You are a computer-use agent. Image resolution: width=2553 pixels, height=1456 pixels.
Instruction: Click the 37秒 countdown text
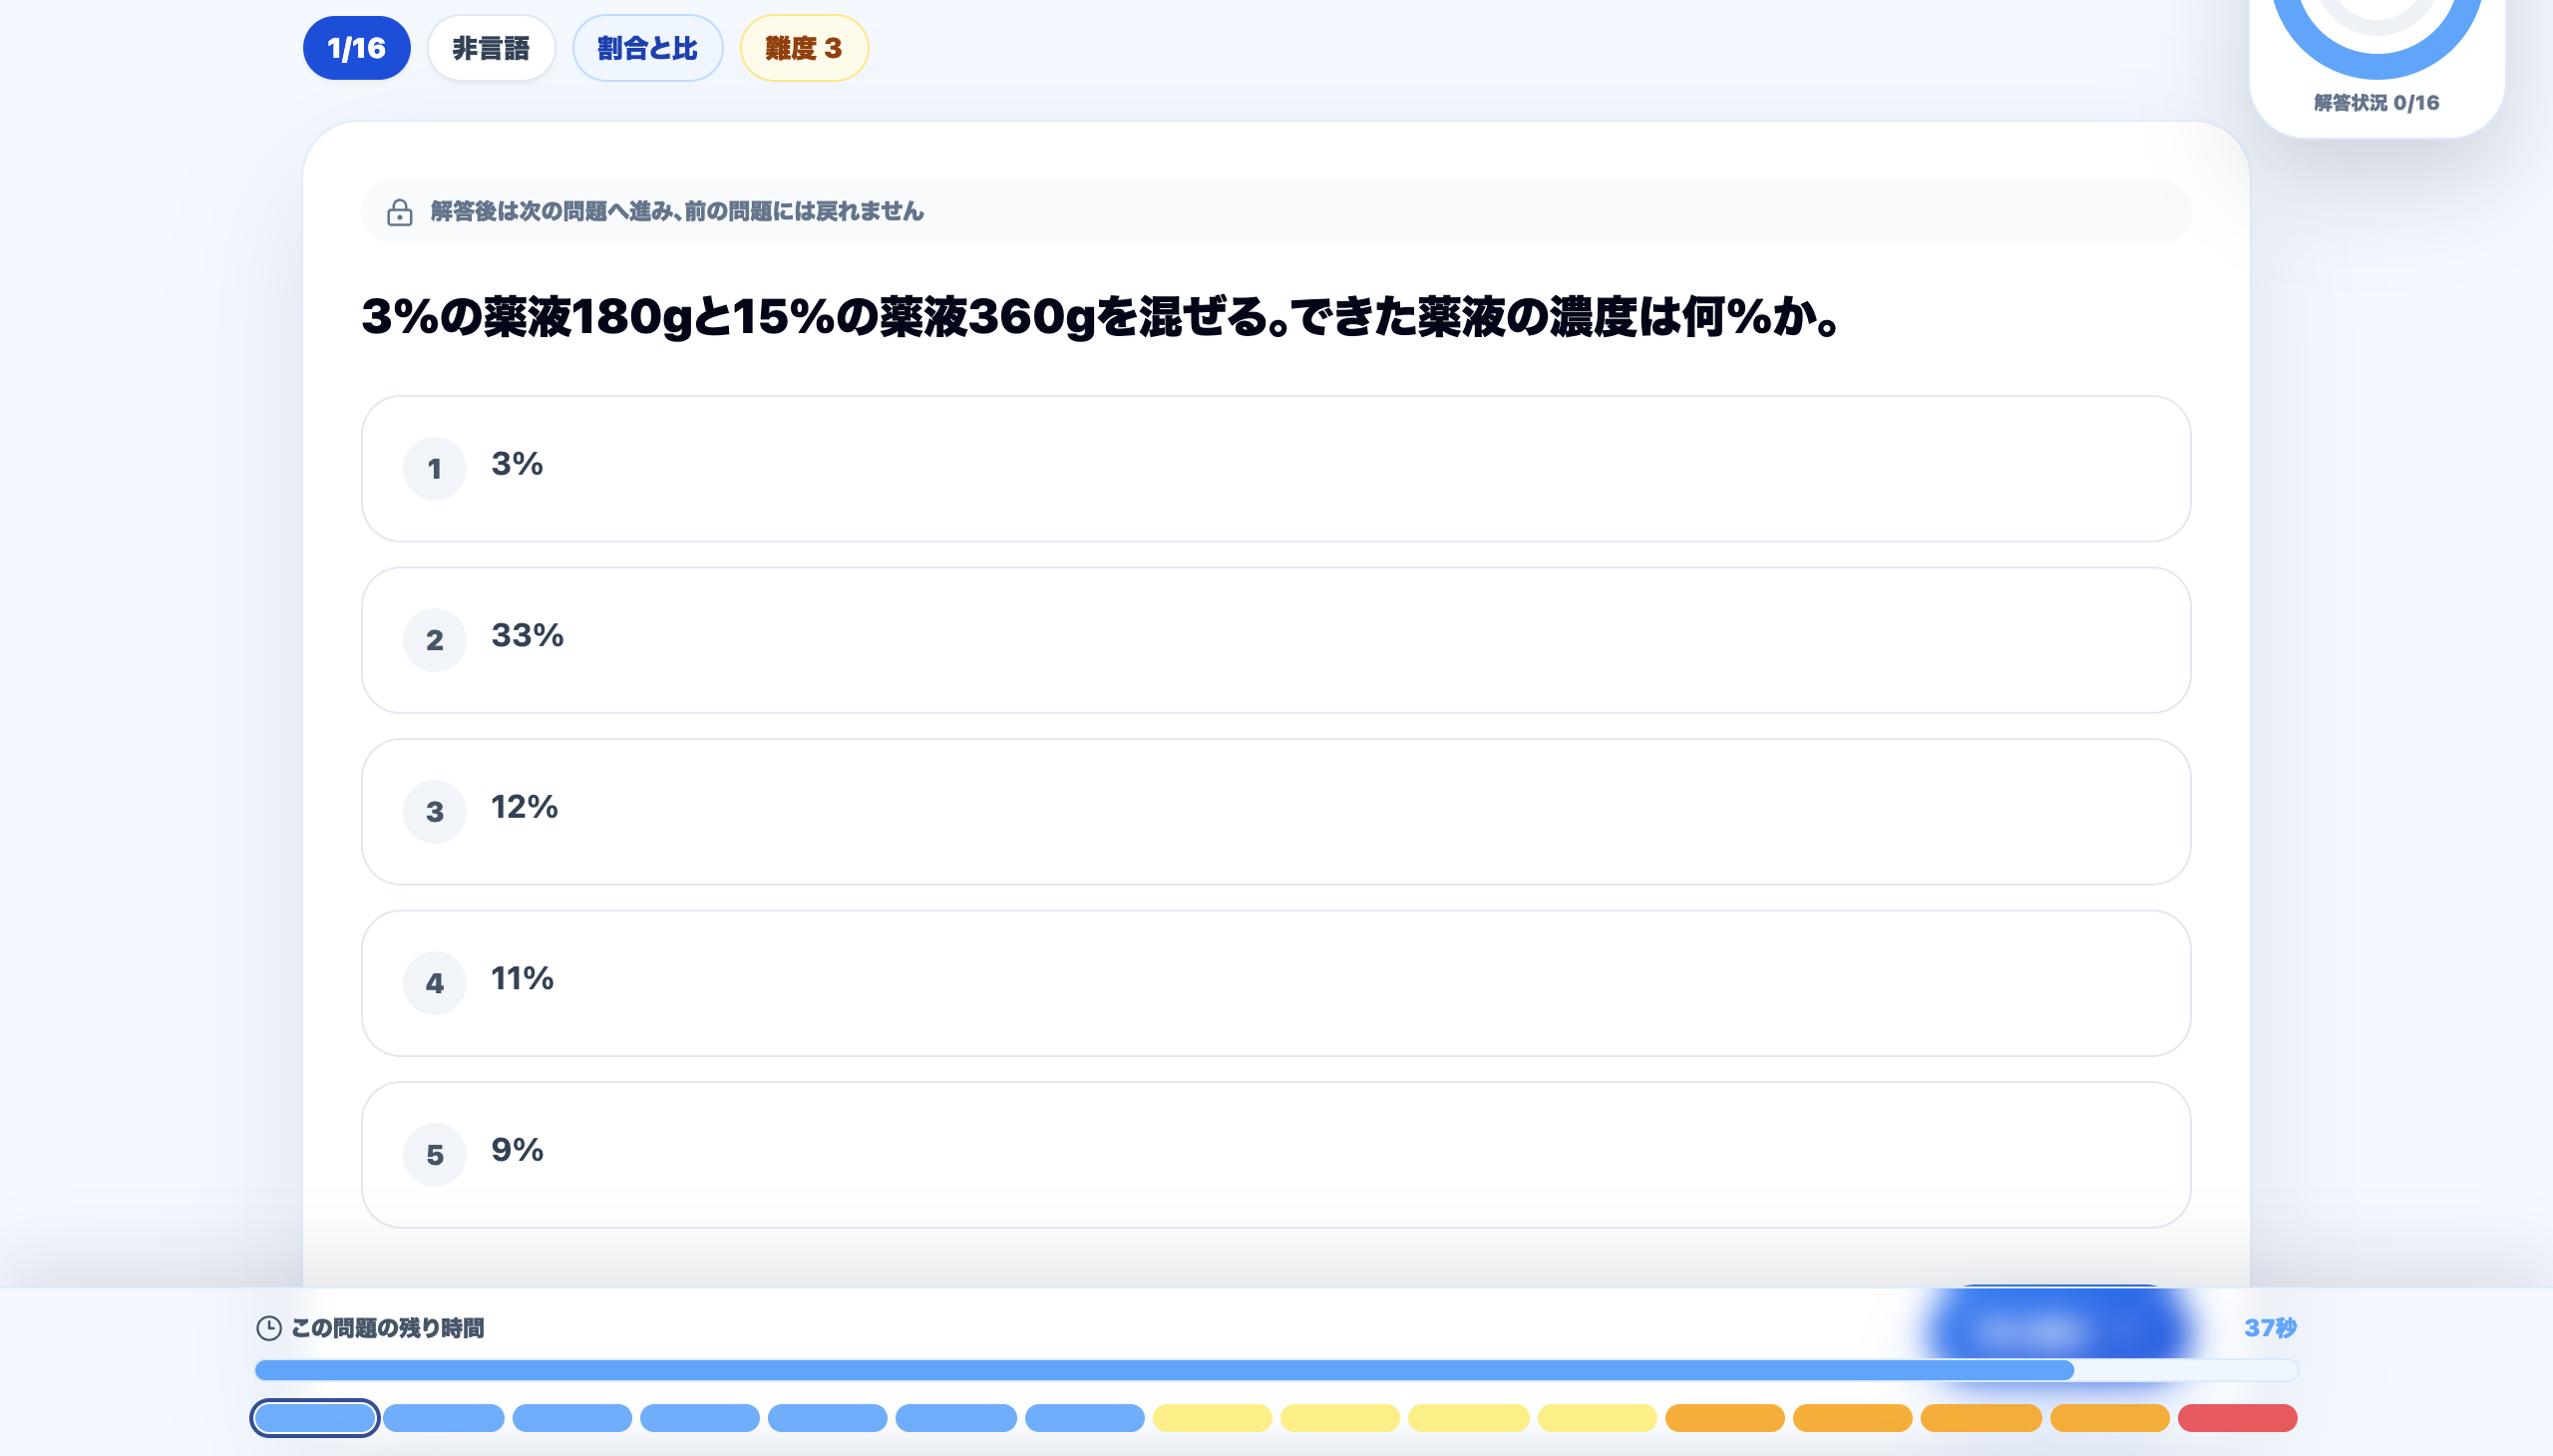2270,1328
